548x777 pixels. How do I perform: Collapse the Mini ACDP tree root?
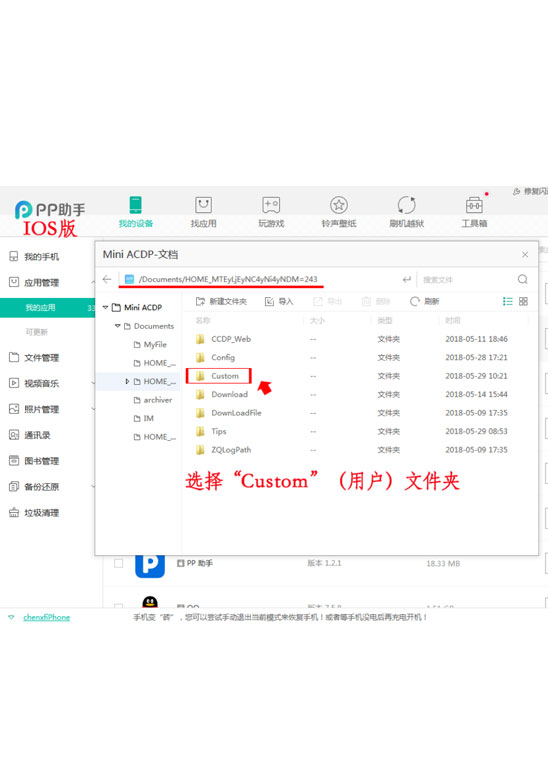(x=105, y=308)
